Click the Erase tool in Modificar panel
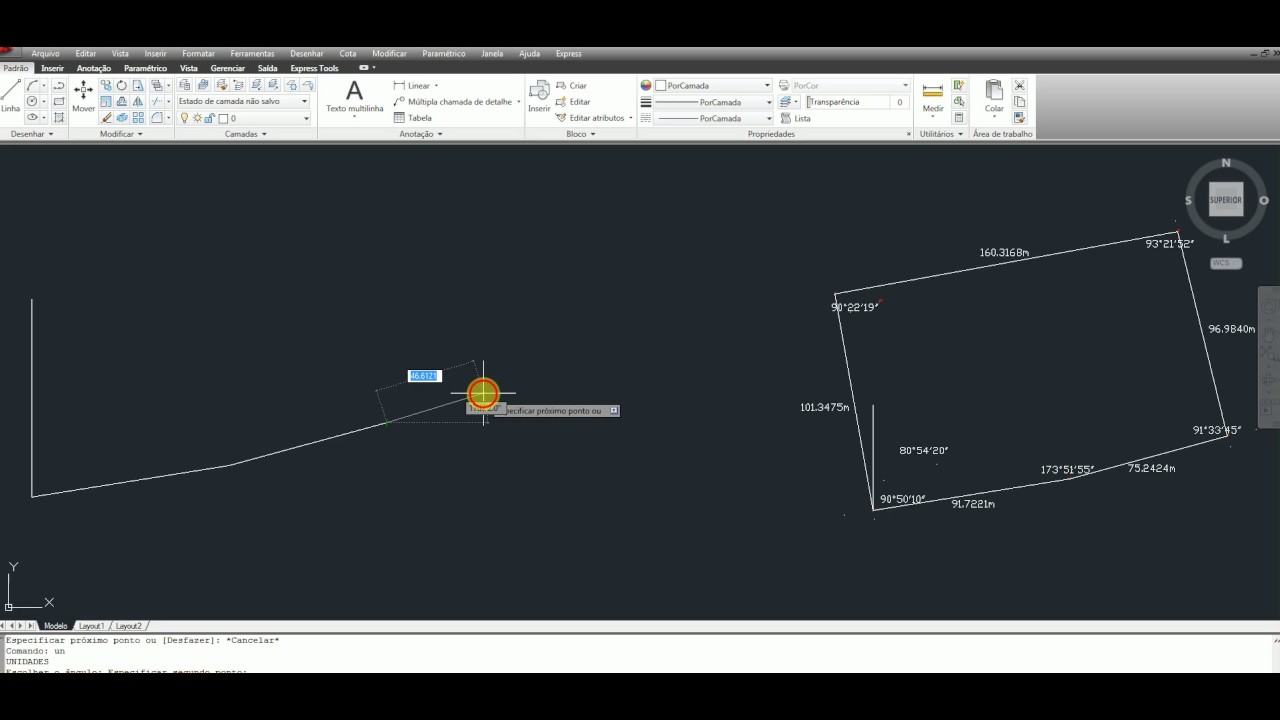The image size is (1280, 720). (106, 118)
